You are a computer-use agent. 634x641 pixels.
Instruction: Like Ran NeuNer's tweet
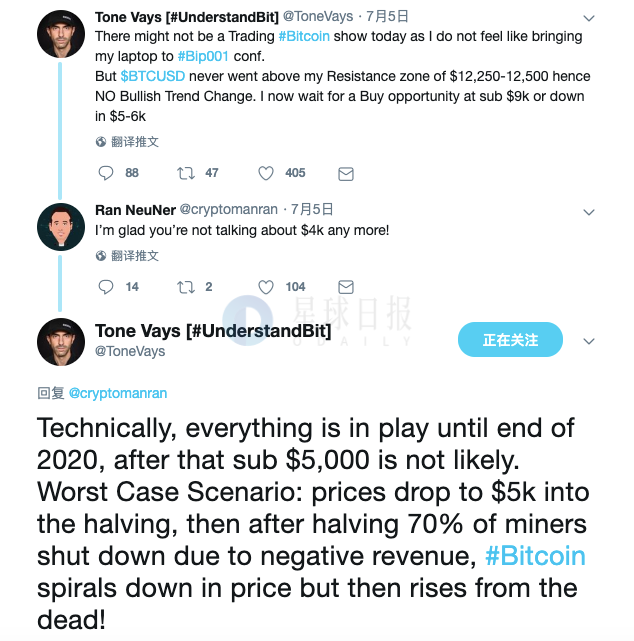[266, 287]
